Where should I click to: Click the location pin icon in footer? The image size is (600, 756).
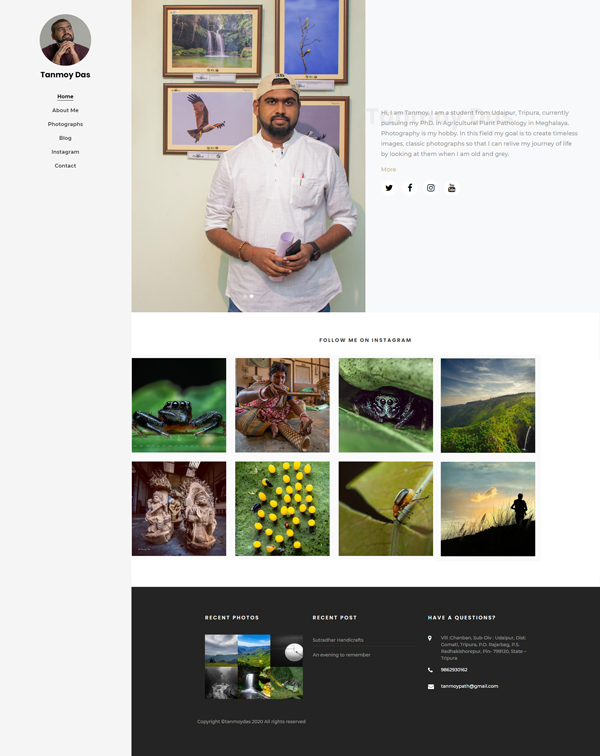click(x=430, y=638)
